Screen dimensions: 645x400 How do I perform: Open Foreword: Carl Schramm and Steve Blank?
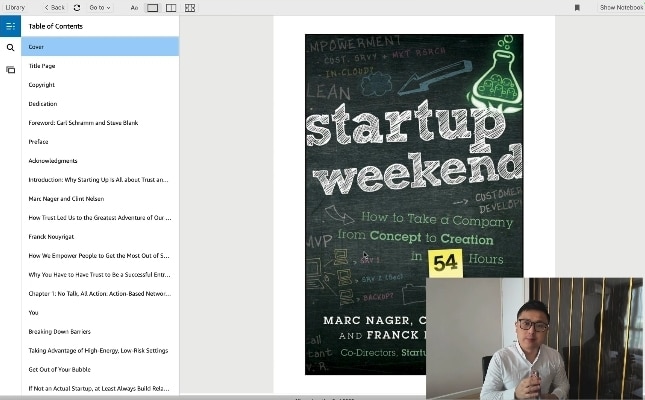click(x=100, y=123)
